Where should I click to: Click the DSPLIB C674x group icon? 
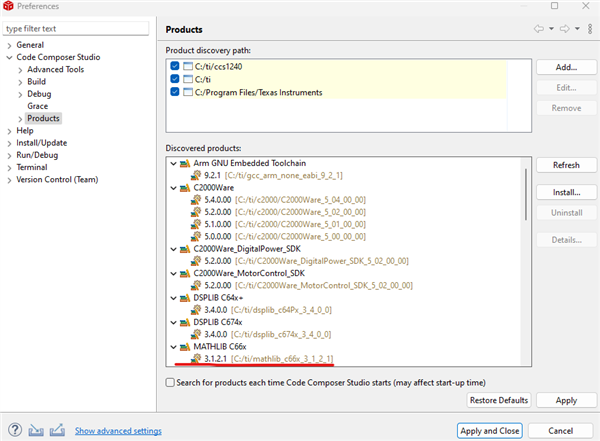point(185,323)
